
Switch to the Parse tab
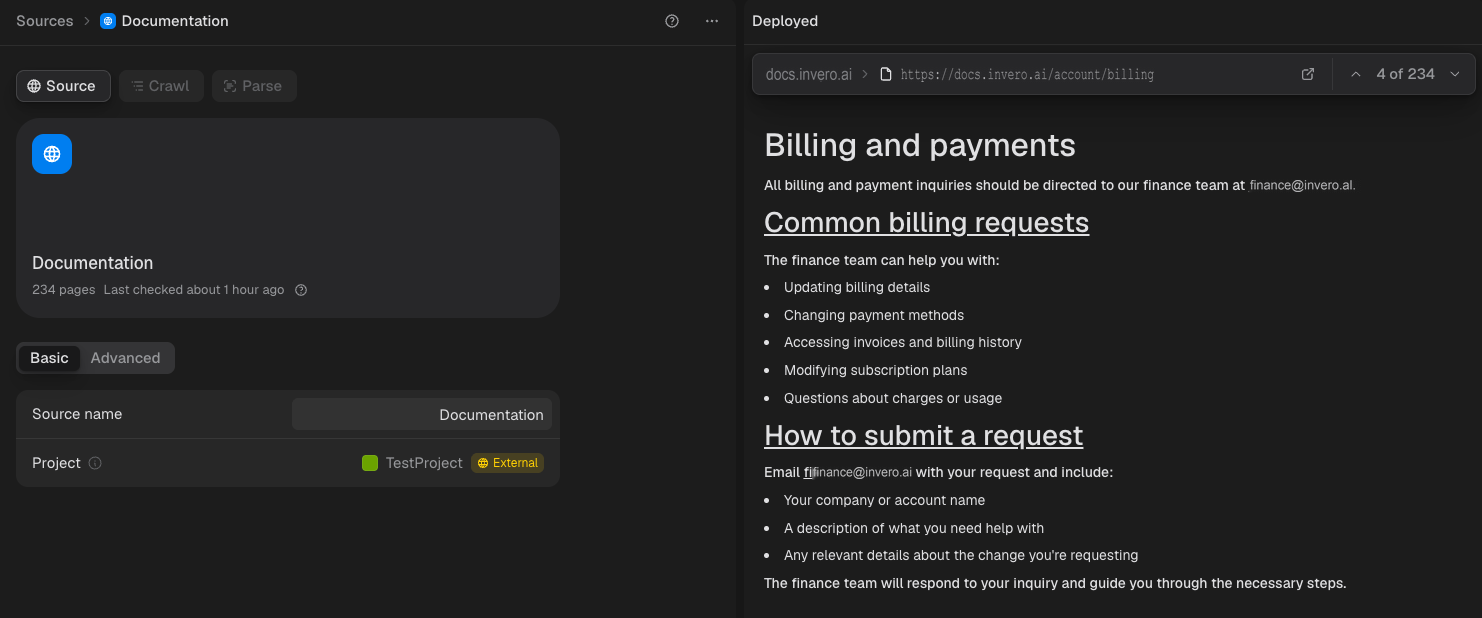tap(254, 86)
